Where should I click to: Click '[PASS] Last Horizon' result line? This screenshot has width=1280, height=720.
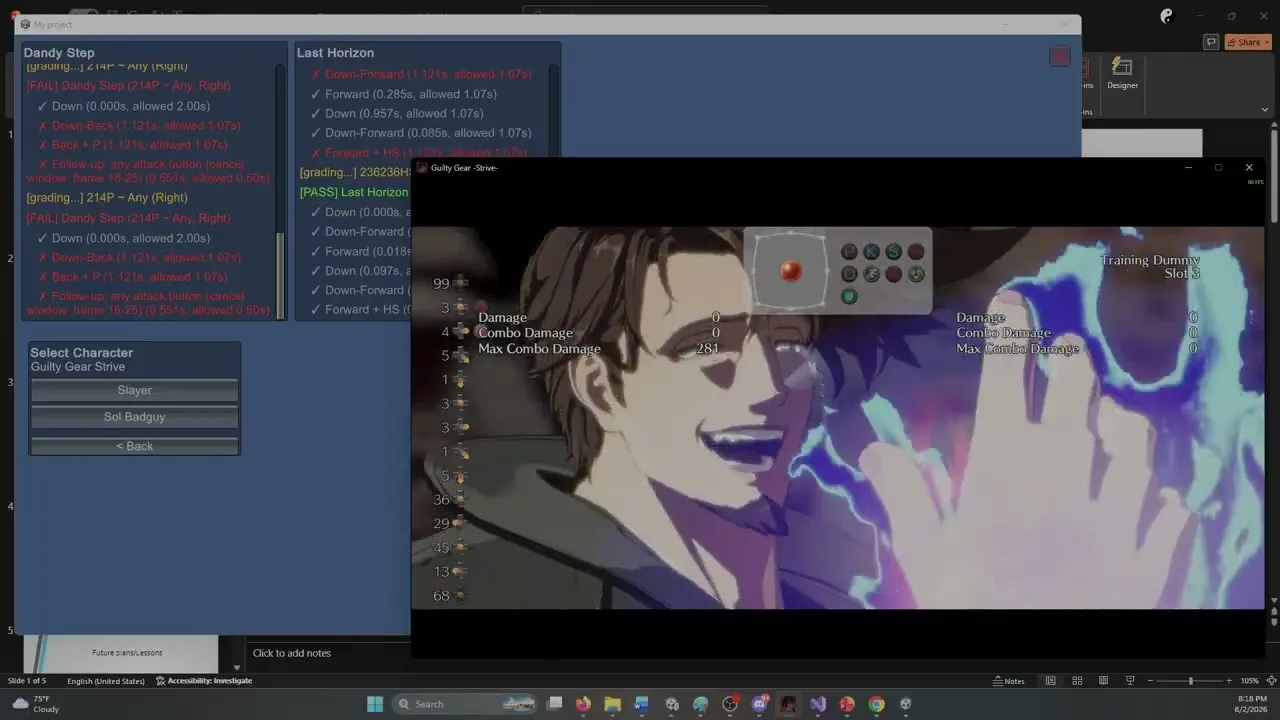pyautogui.click(x=354, y=192)
